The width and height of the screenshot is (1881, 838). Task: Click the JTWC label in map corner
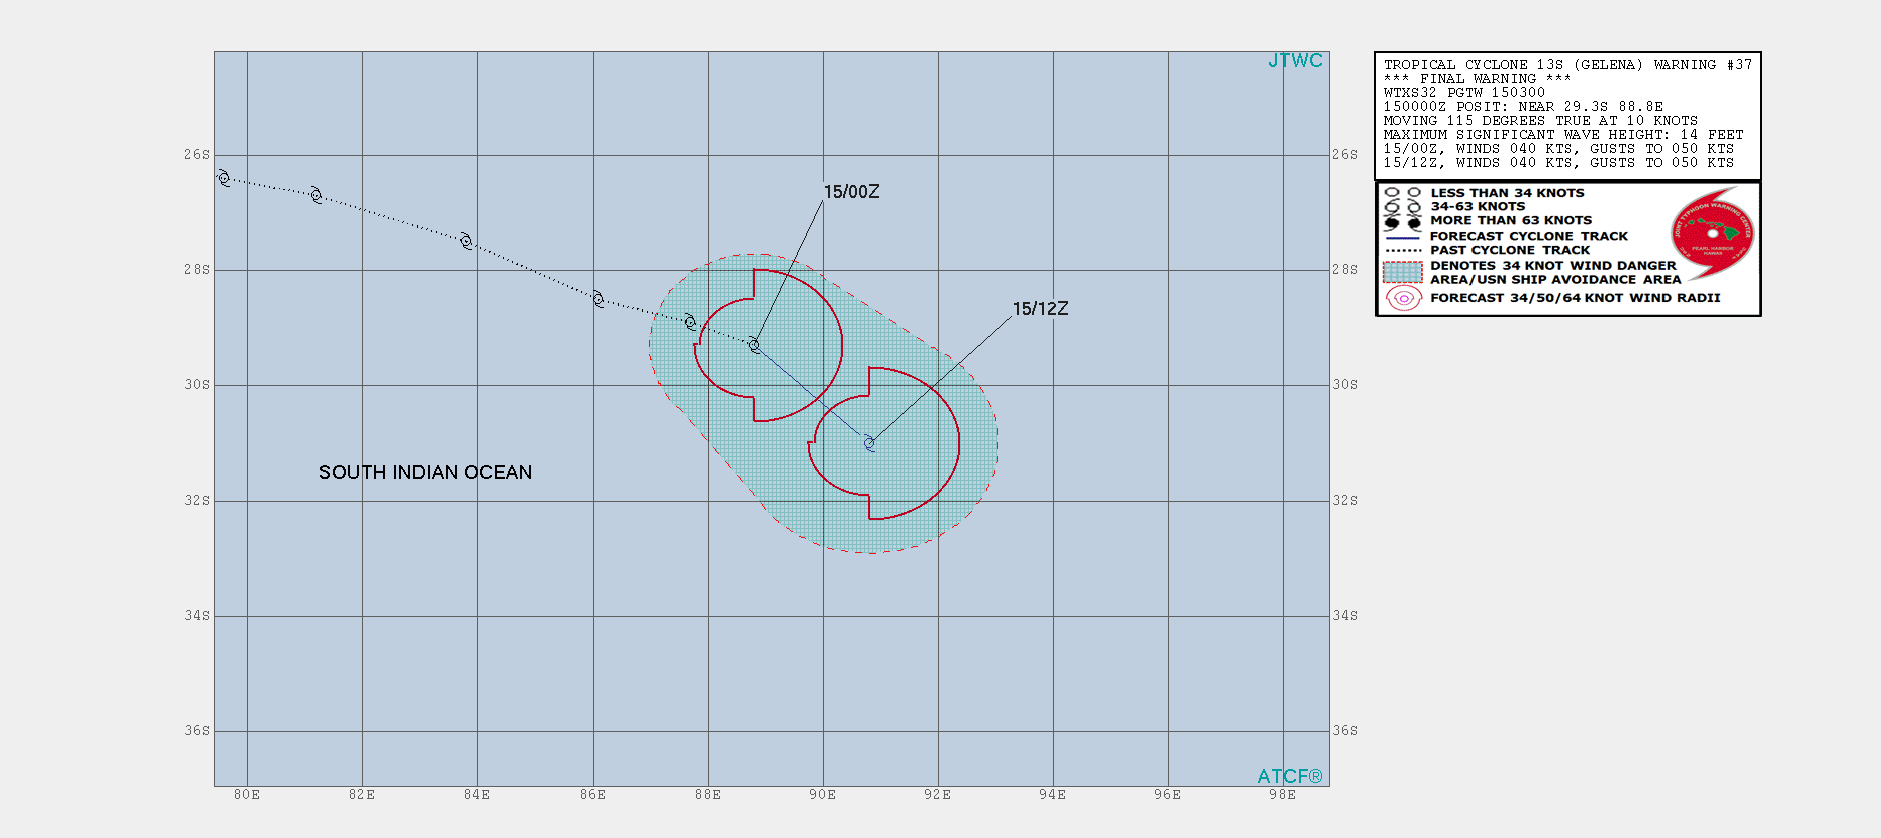coord(1296,61)
